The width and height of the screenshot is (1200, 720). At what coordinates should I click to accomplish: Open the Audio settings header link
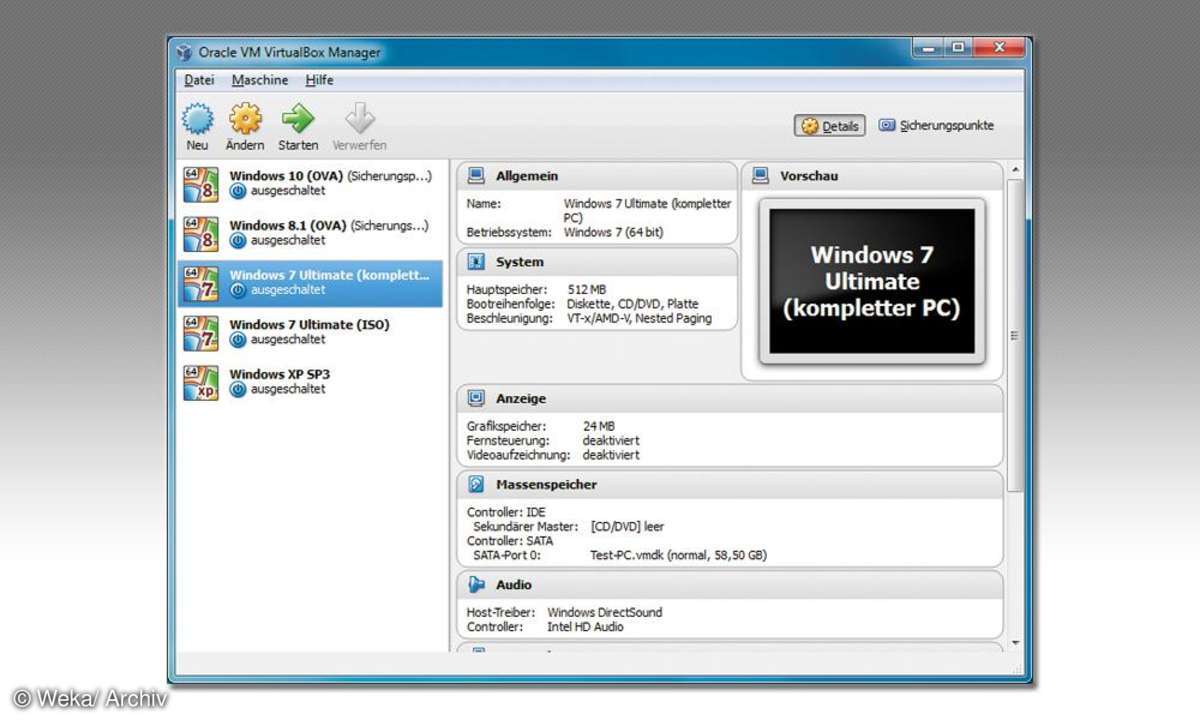514,584
